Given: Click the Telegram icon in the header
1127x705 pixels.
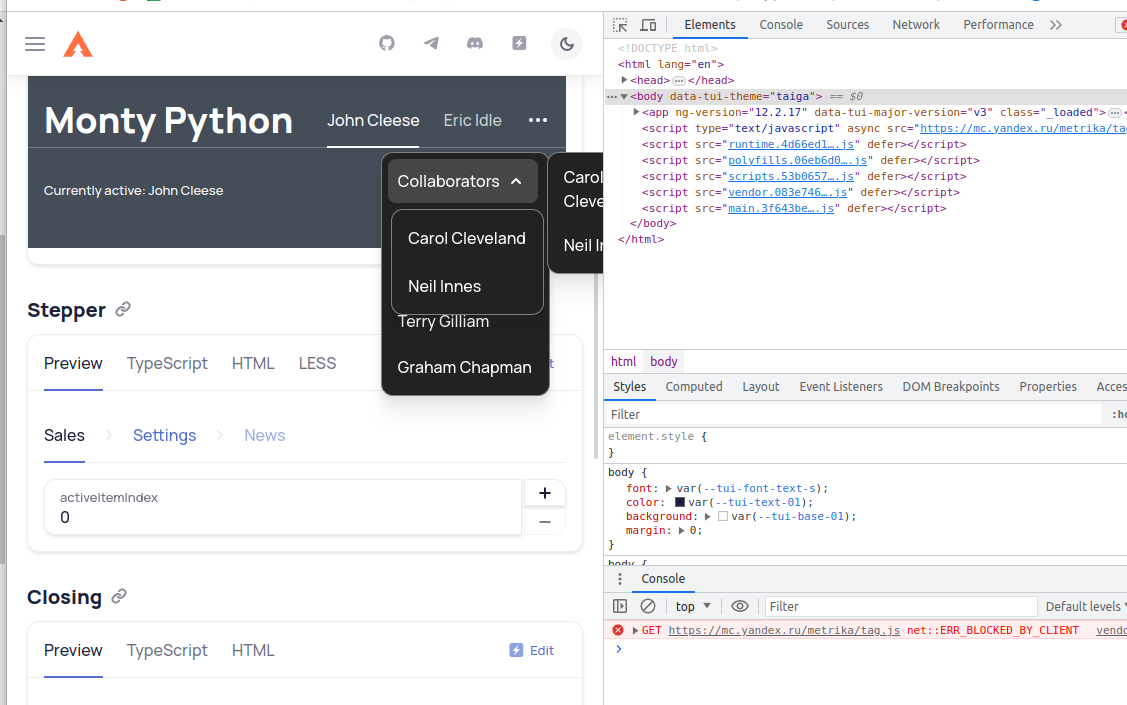Looking at the screenshot, I should tap(431, 44).
